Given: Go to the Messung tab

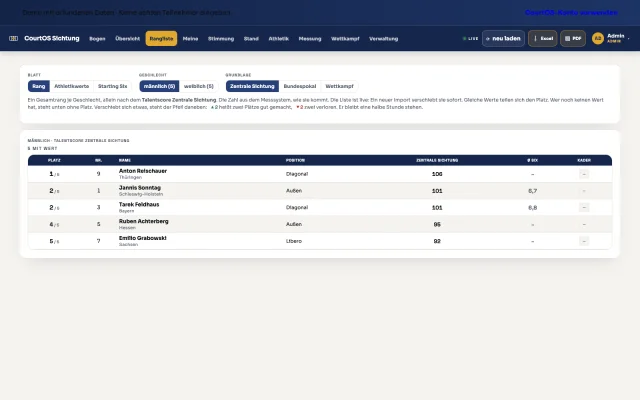Looking at the screenshot, I should click(310, 39).
